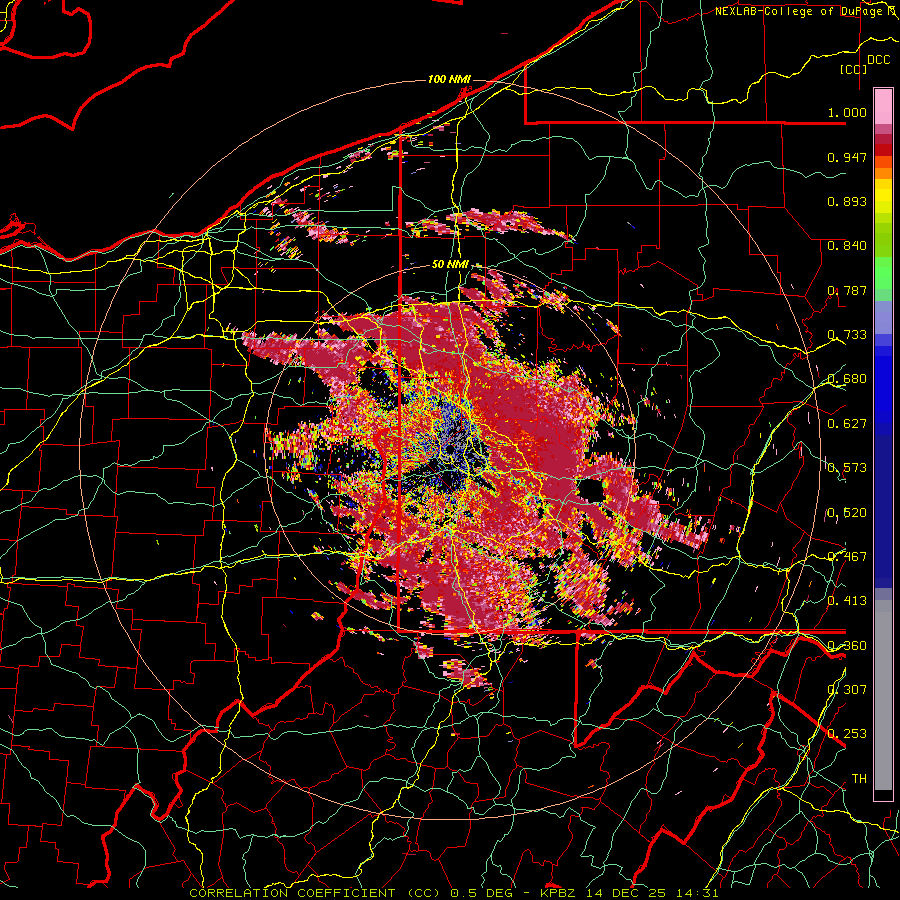Click the NEXLAB-College of DuPage credit text
Viewport: 900px width, 900px height.
[x=806, y=11]
